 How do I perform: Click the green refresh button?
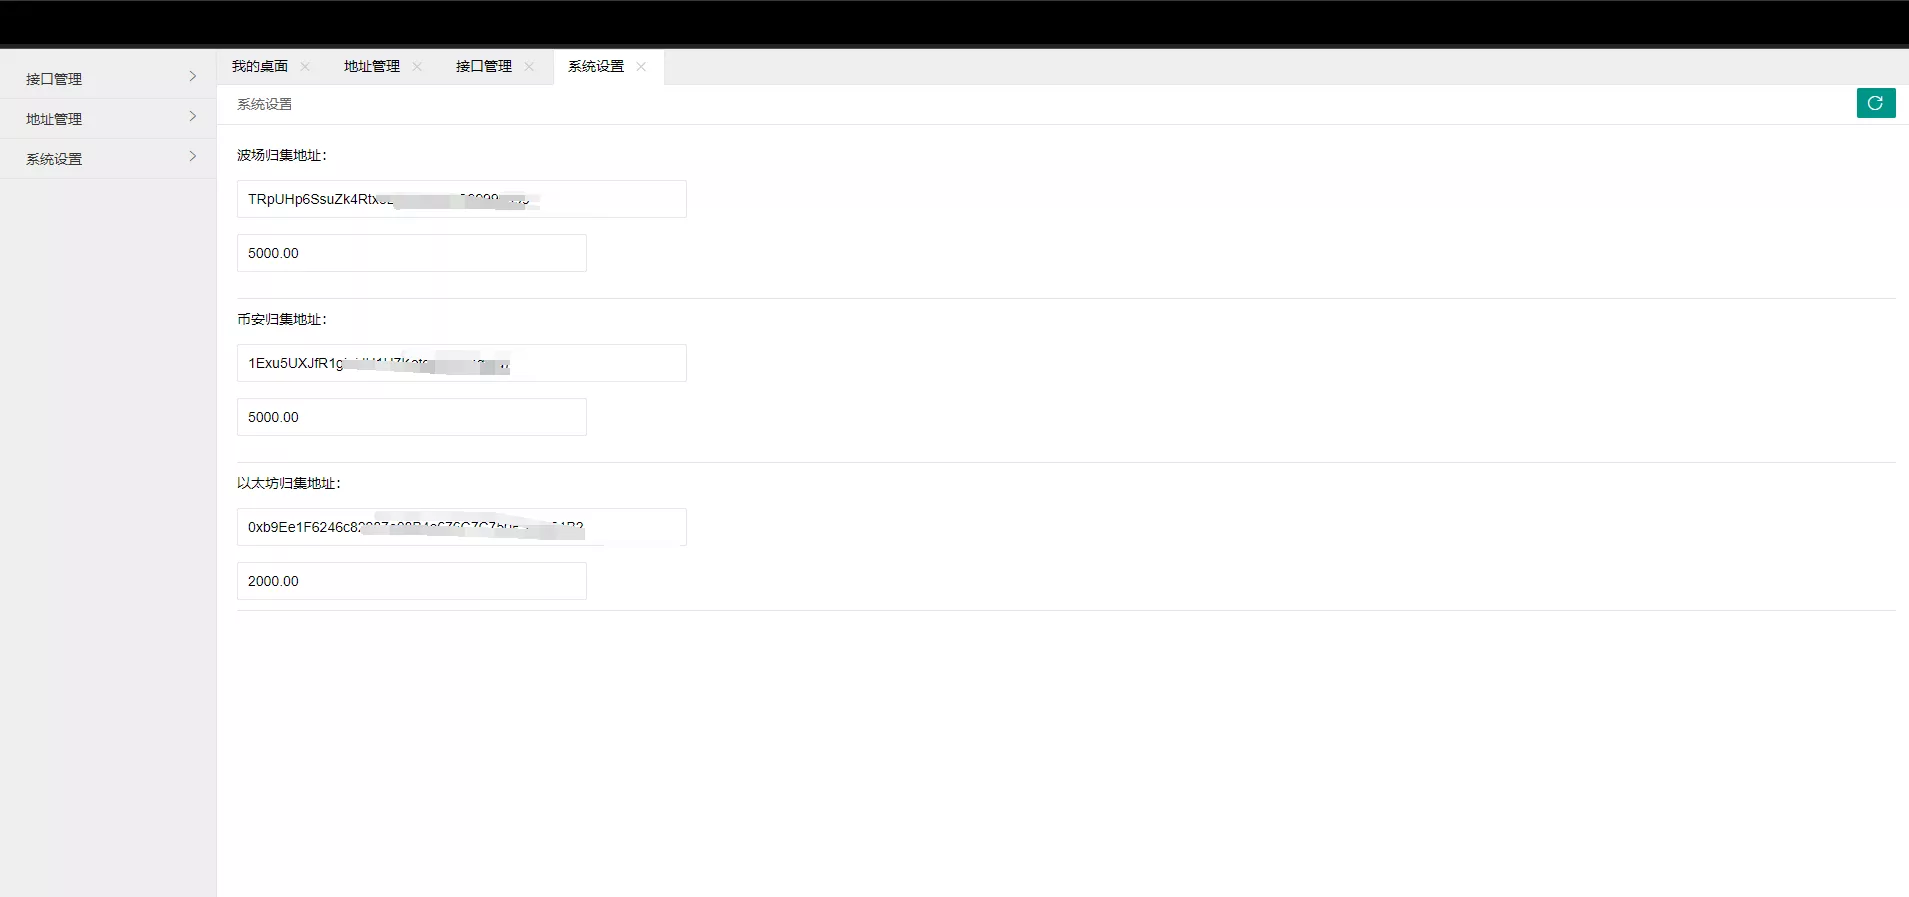[x=1875, y=103]
